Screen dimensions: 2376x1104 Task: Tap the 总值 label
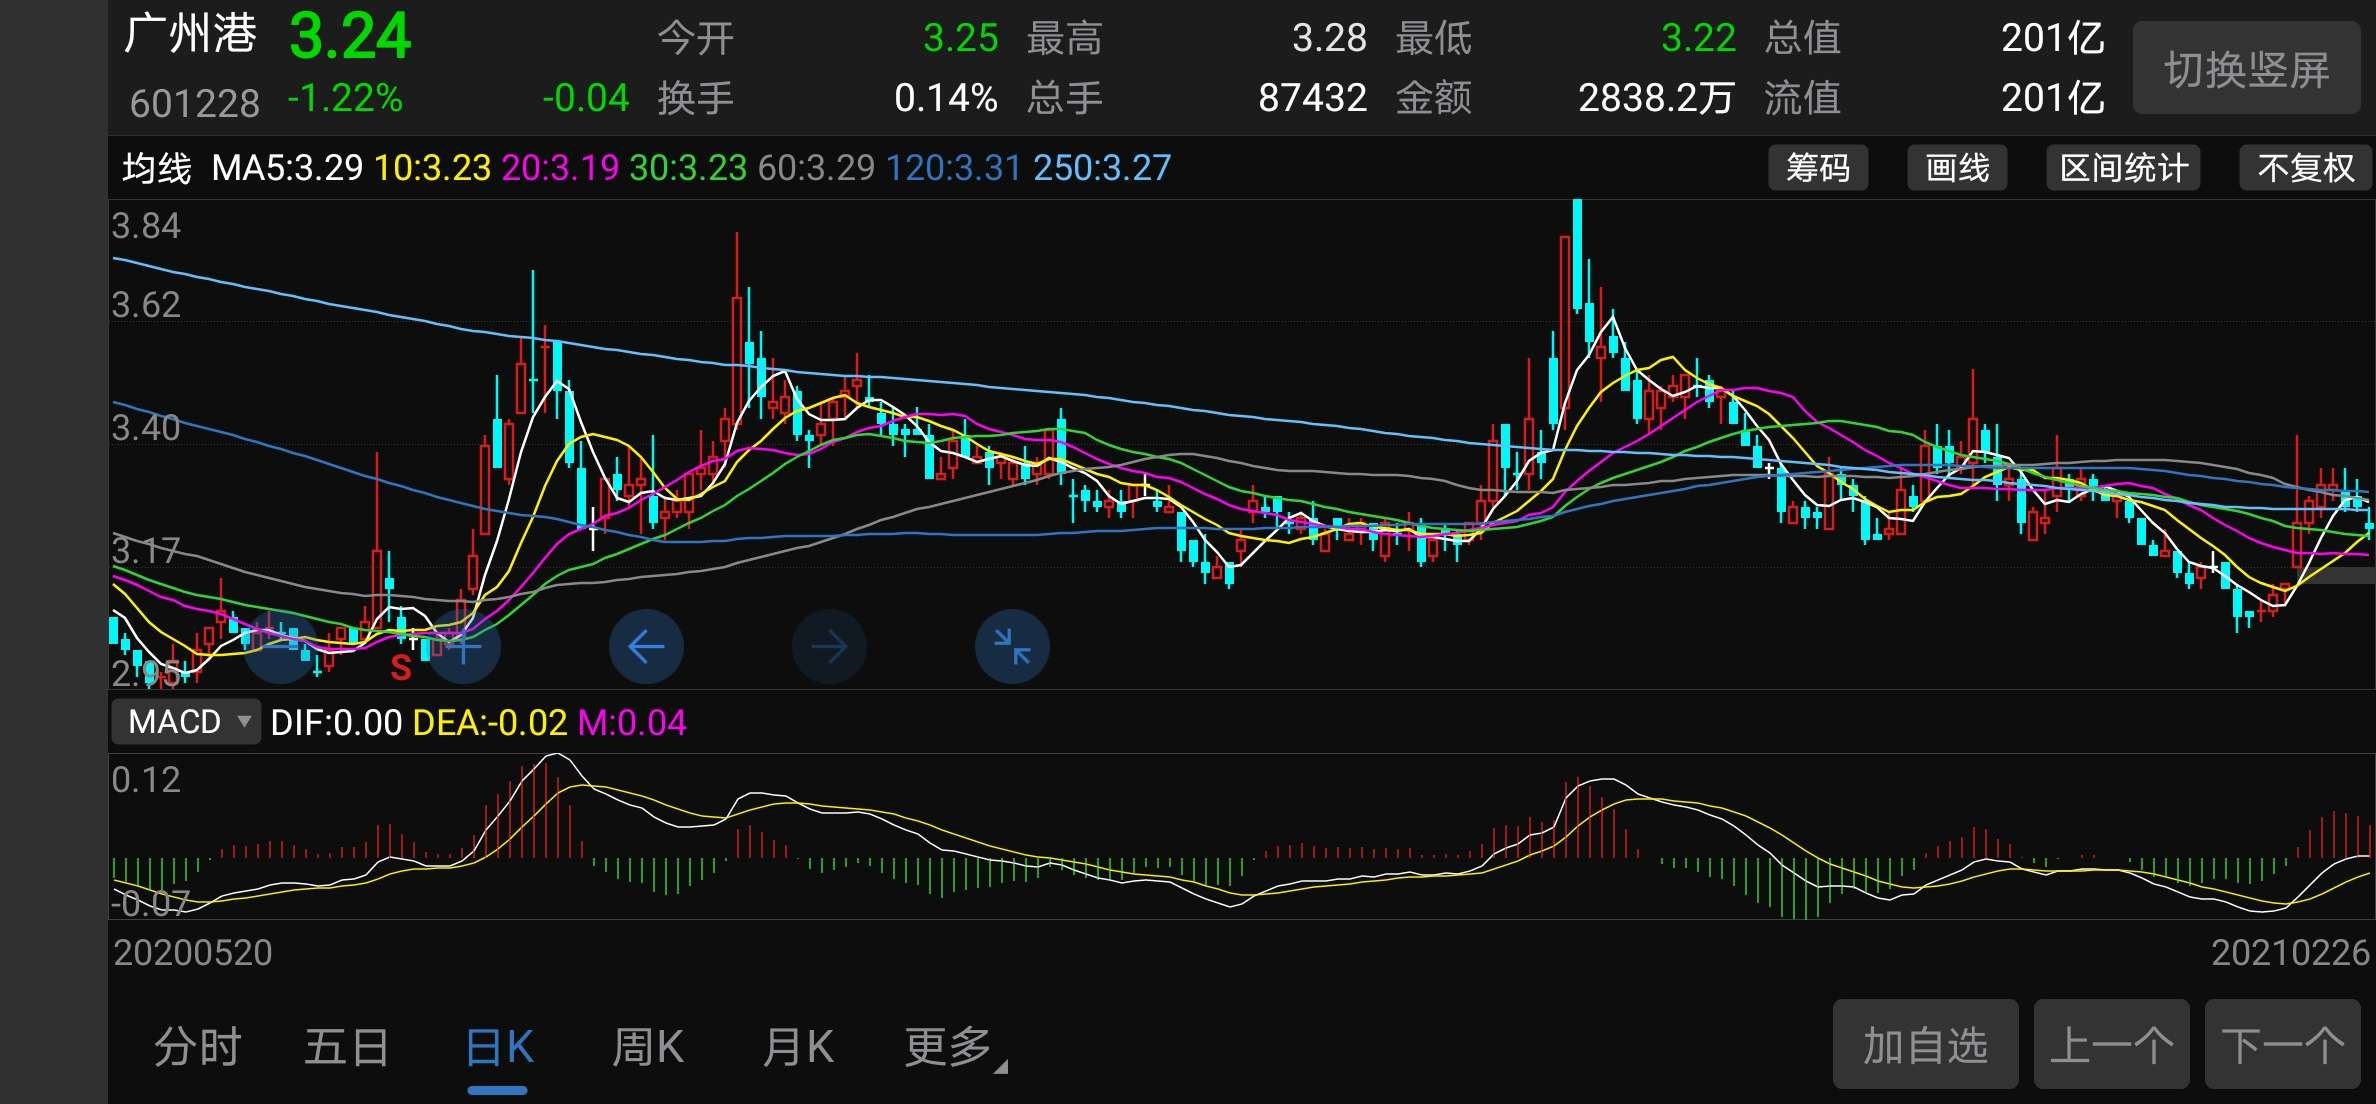1802,38
